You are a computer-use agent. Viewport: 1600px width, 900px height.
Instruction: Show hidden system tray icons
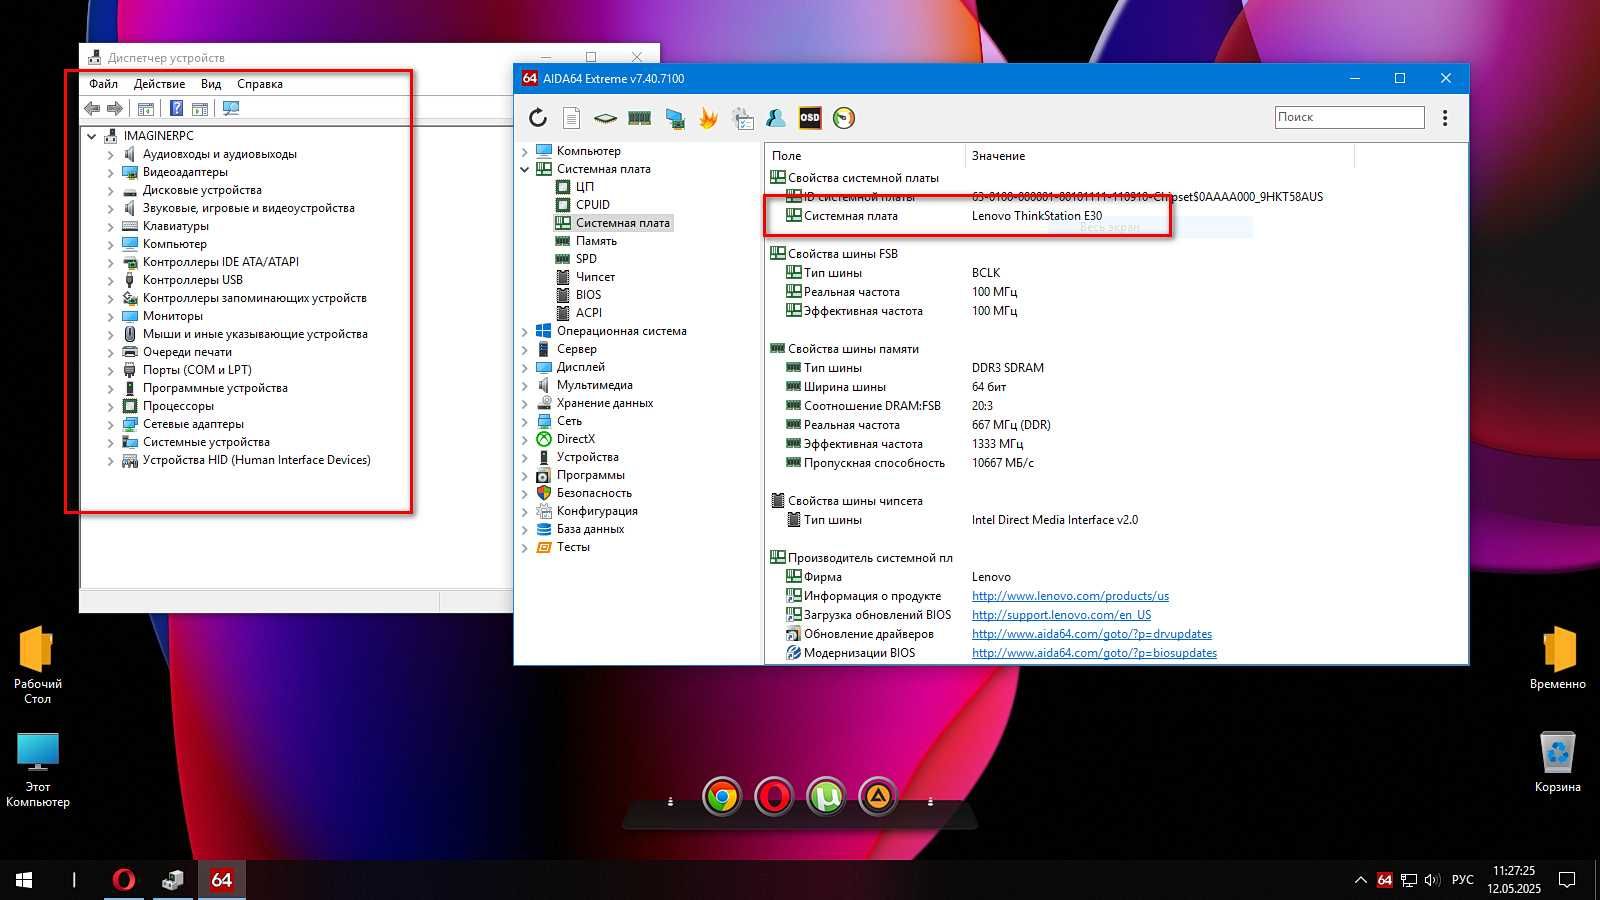(x=1360, y=880)
